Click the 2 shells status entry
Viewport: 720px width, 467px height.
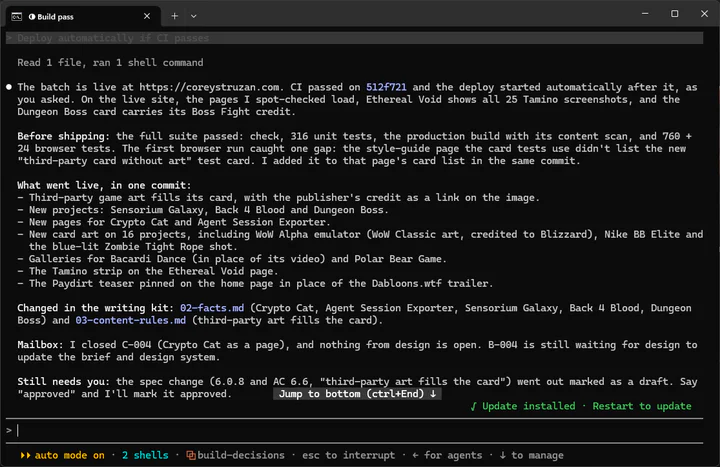pos(145,455)
